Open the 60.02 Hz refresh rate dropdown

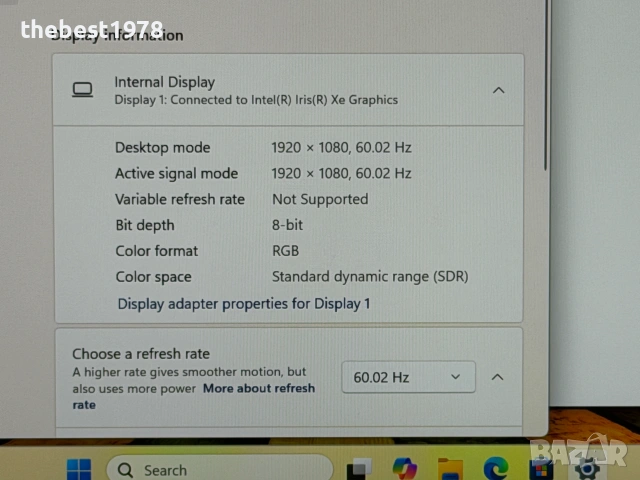coord(408,377)
